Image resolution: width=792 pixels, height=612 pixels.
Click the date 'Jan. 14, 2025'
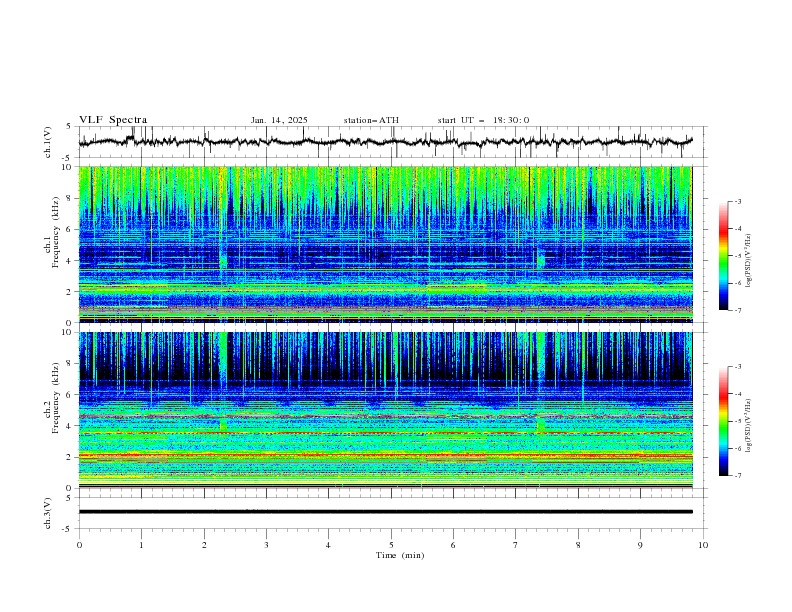[279, 120]
